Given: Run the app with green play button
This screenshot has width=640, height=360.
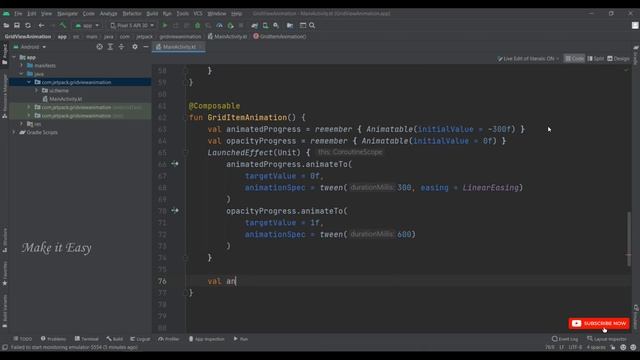Looking at the screenshot, I should [x=165, y=25].
